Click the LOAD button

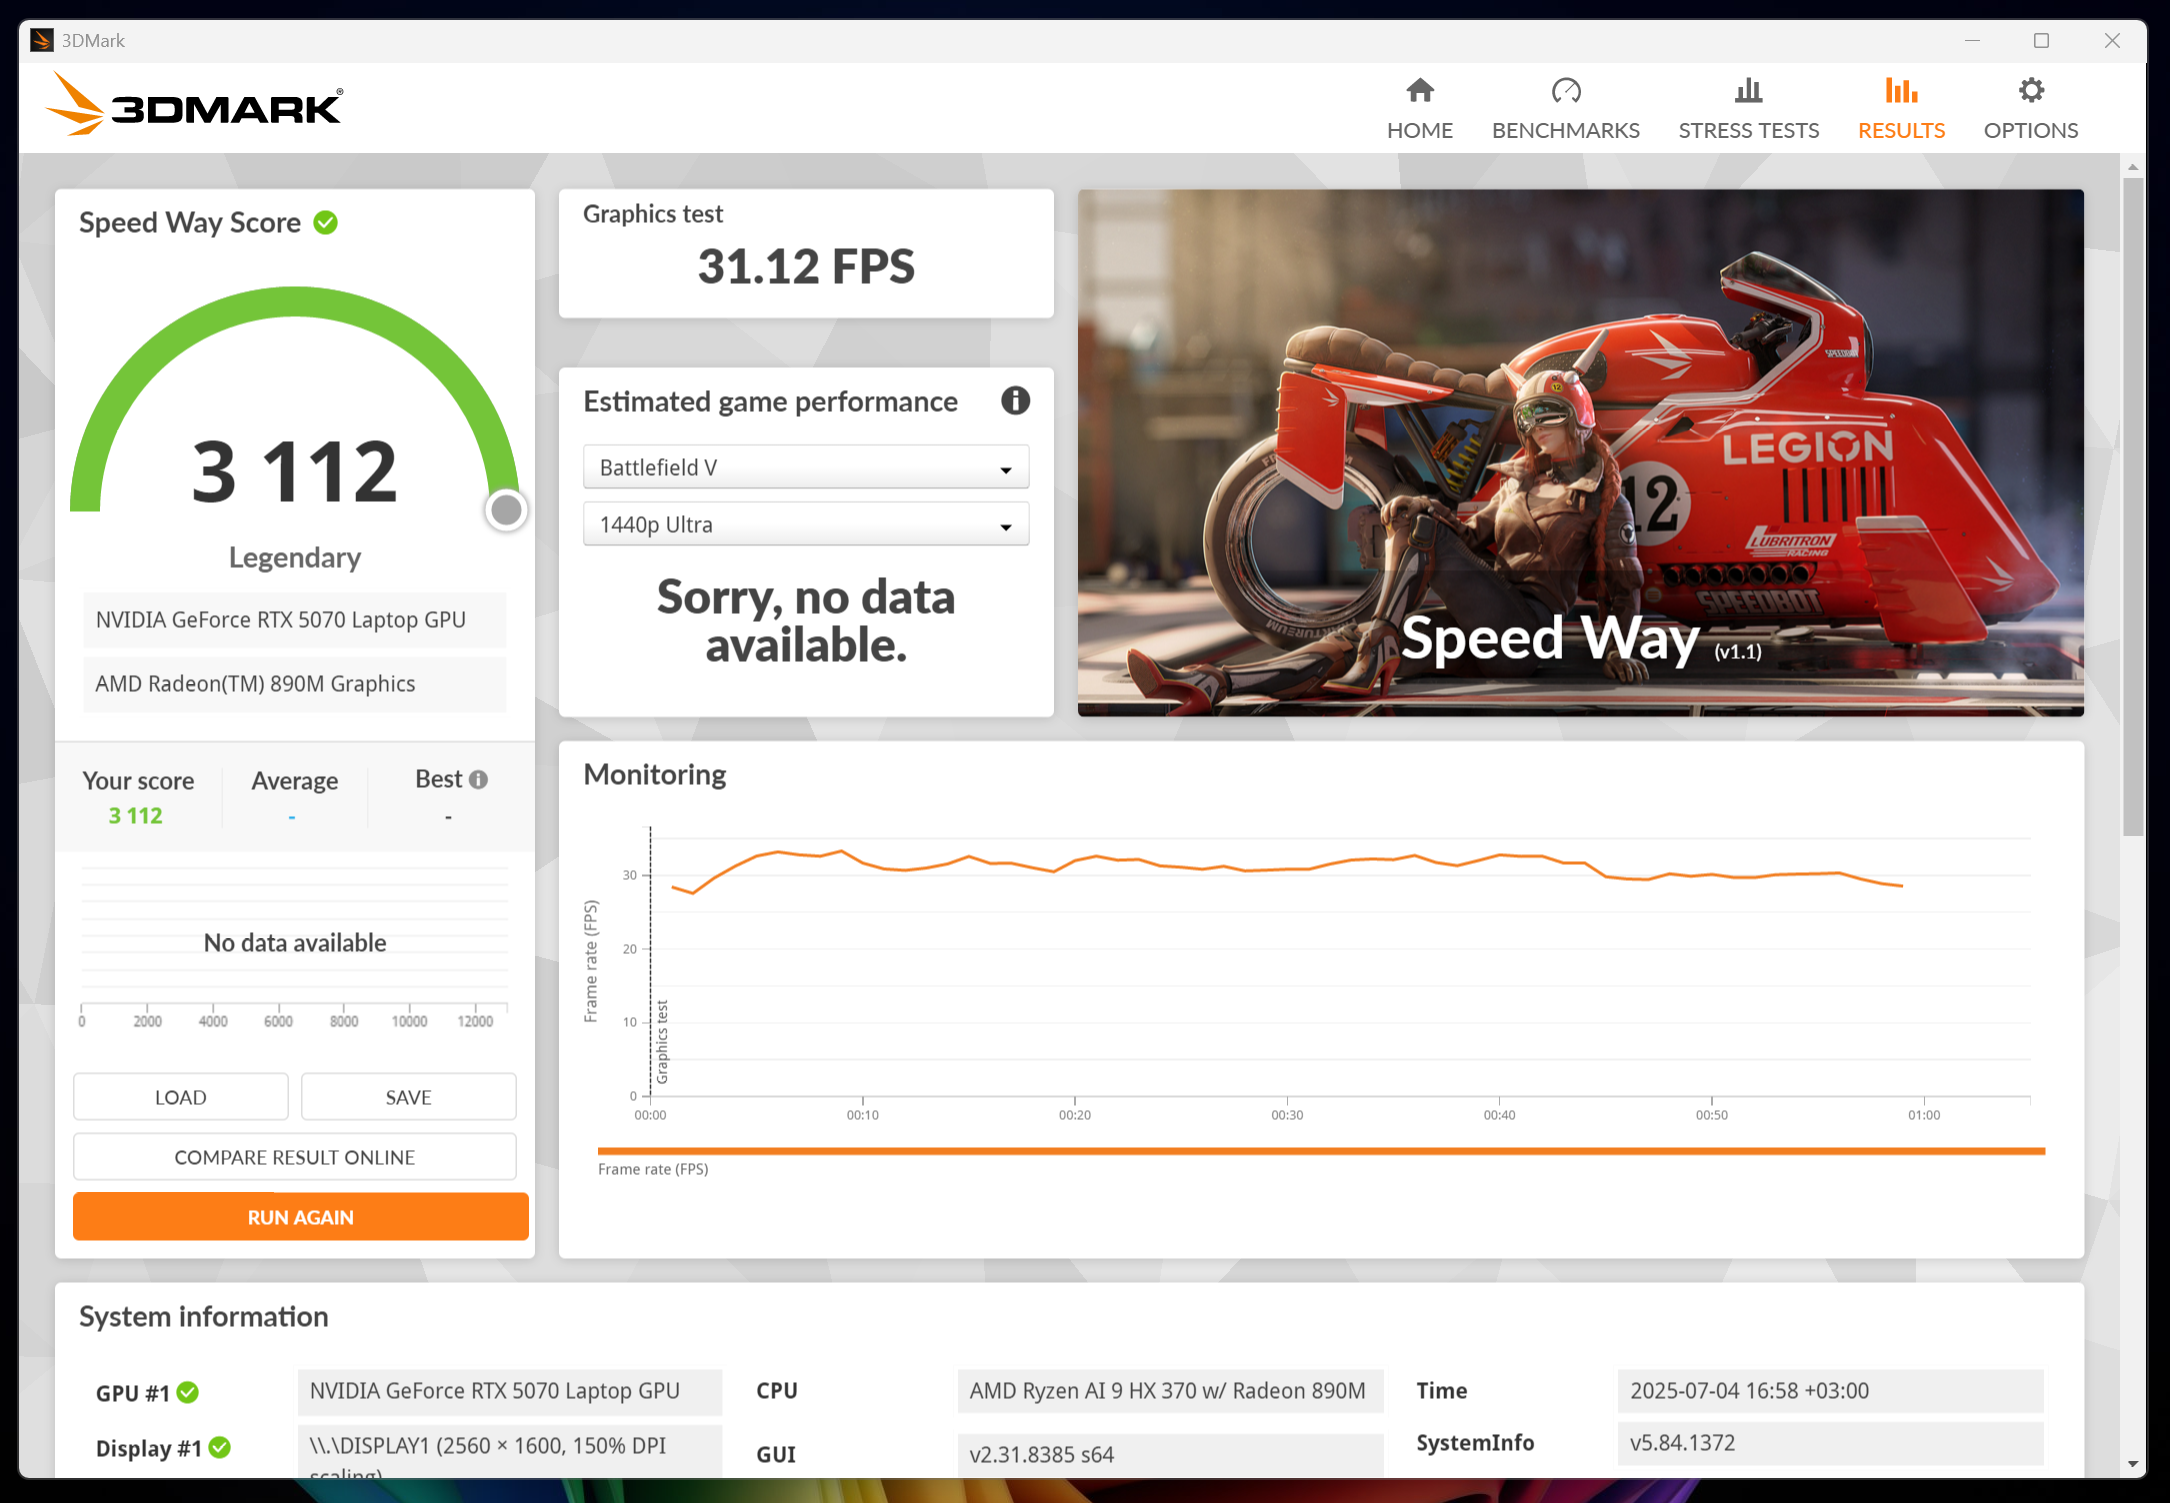181,1097
